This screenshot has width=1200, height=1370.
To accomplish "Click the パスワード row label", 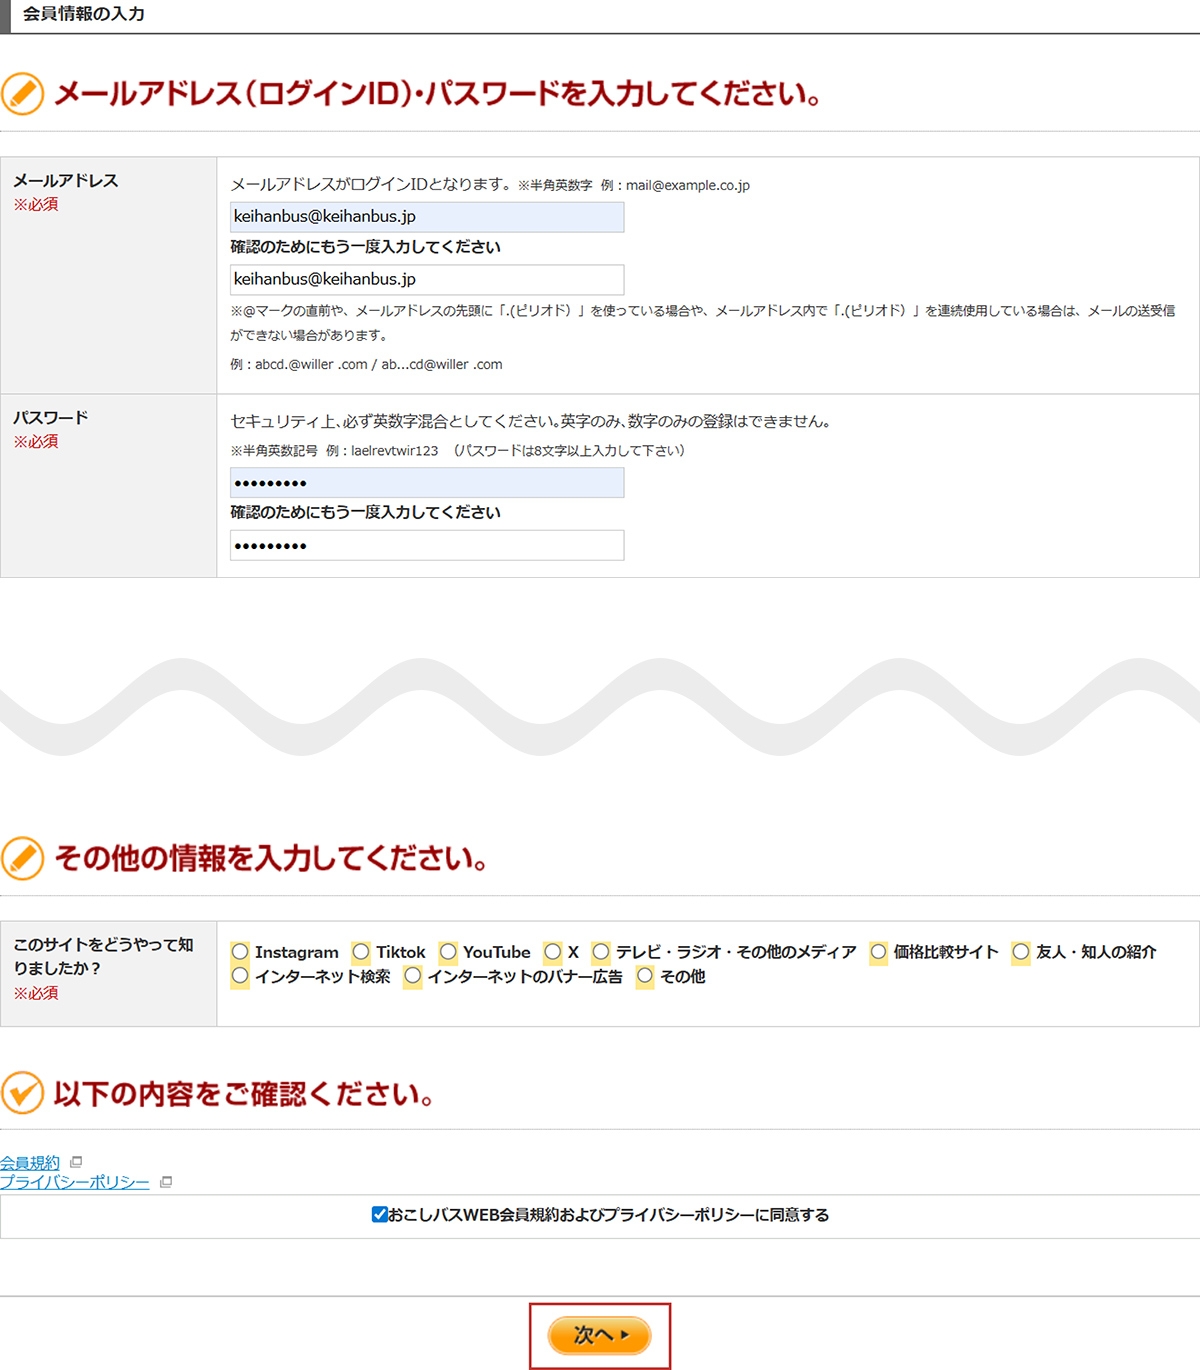I will tap(51, 418).
